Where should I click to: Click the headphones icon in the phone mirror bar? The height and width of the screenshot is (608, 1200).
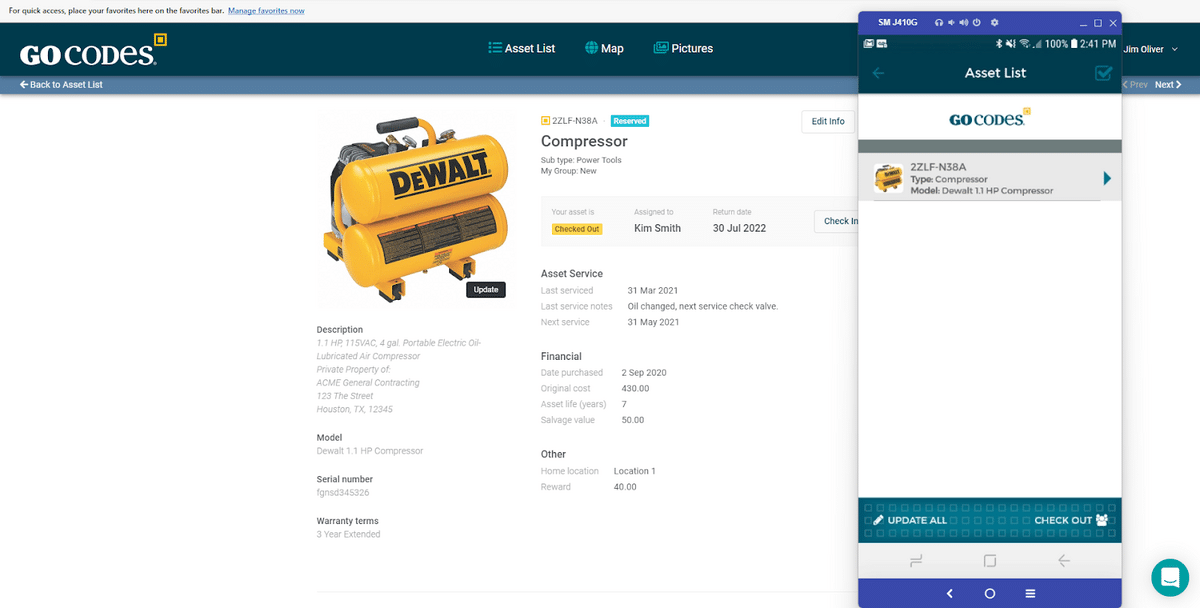tap(939, 22)
